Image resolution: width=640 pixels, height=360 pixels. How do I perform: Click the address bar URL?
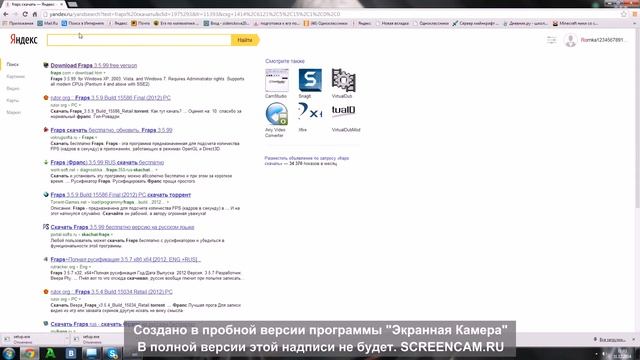(x=194, y=14)
